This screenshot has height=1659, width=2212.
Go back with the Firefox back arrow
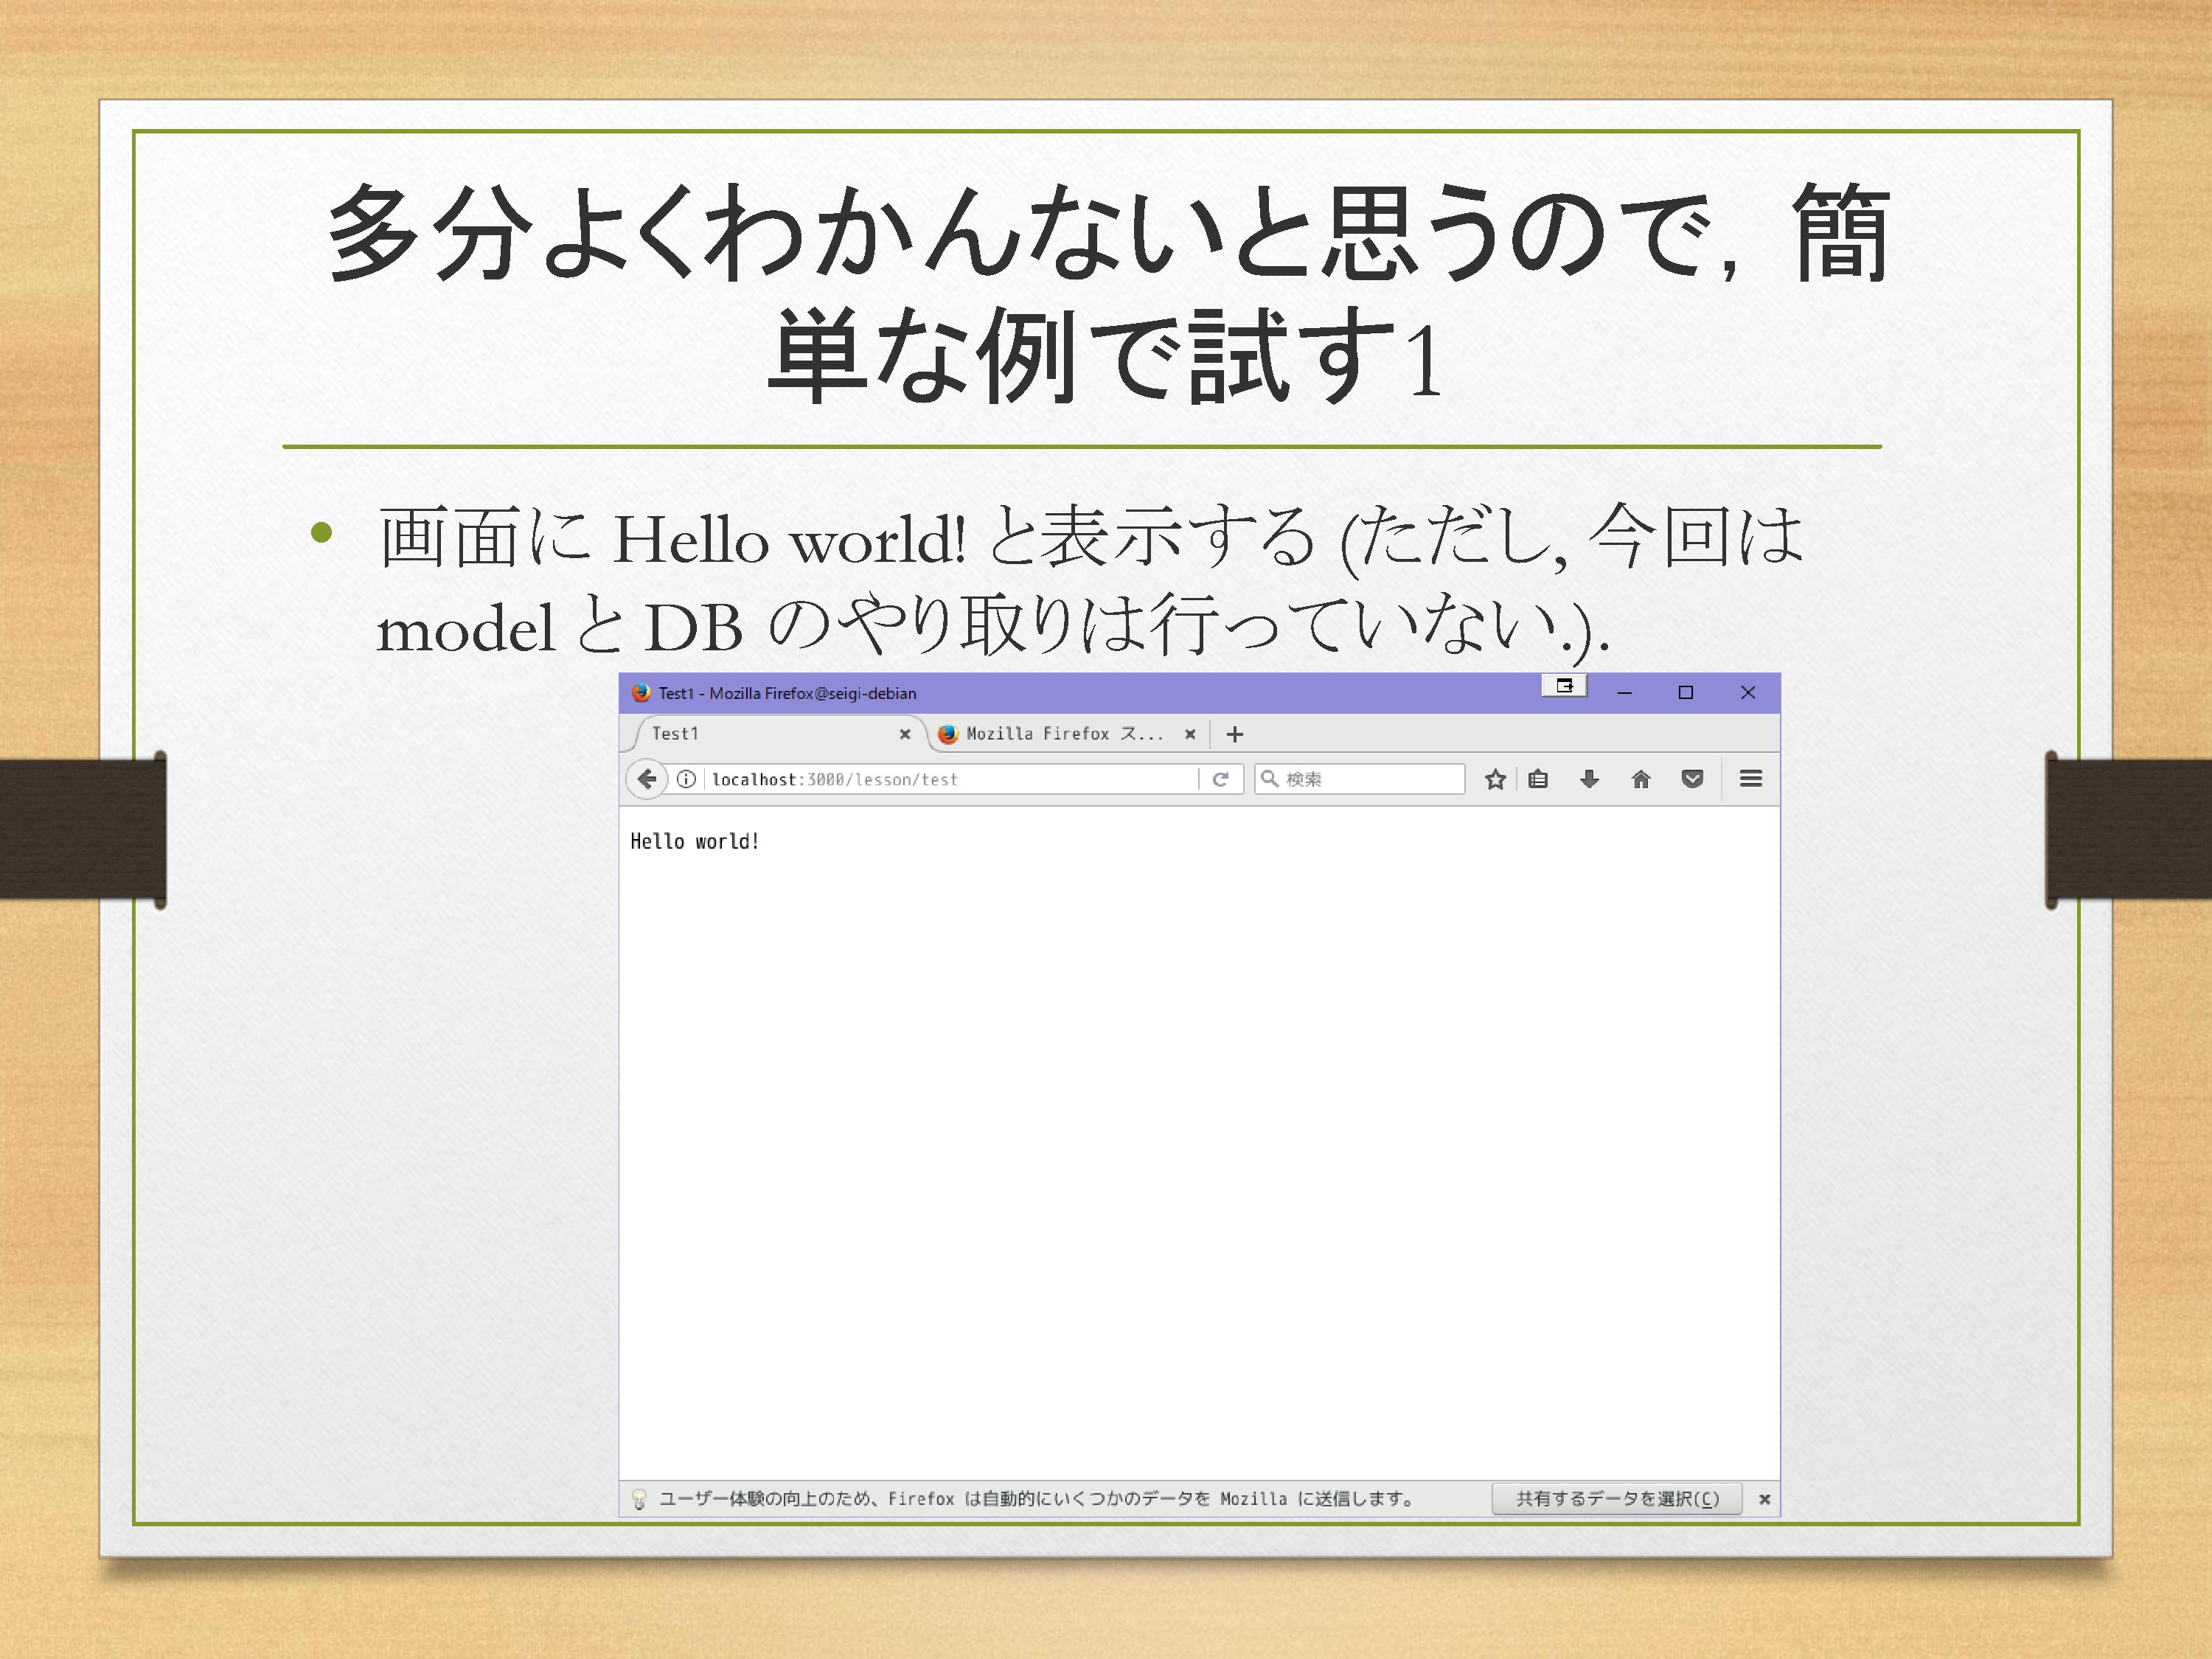pyautogui.click(x=647, y=779)
